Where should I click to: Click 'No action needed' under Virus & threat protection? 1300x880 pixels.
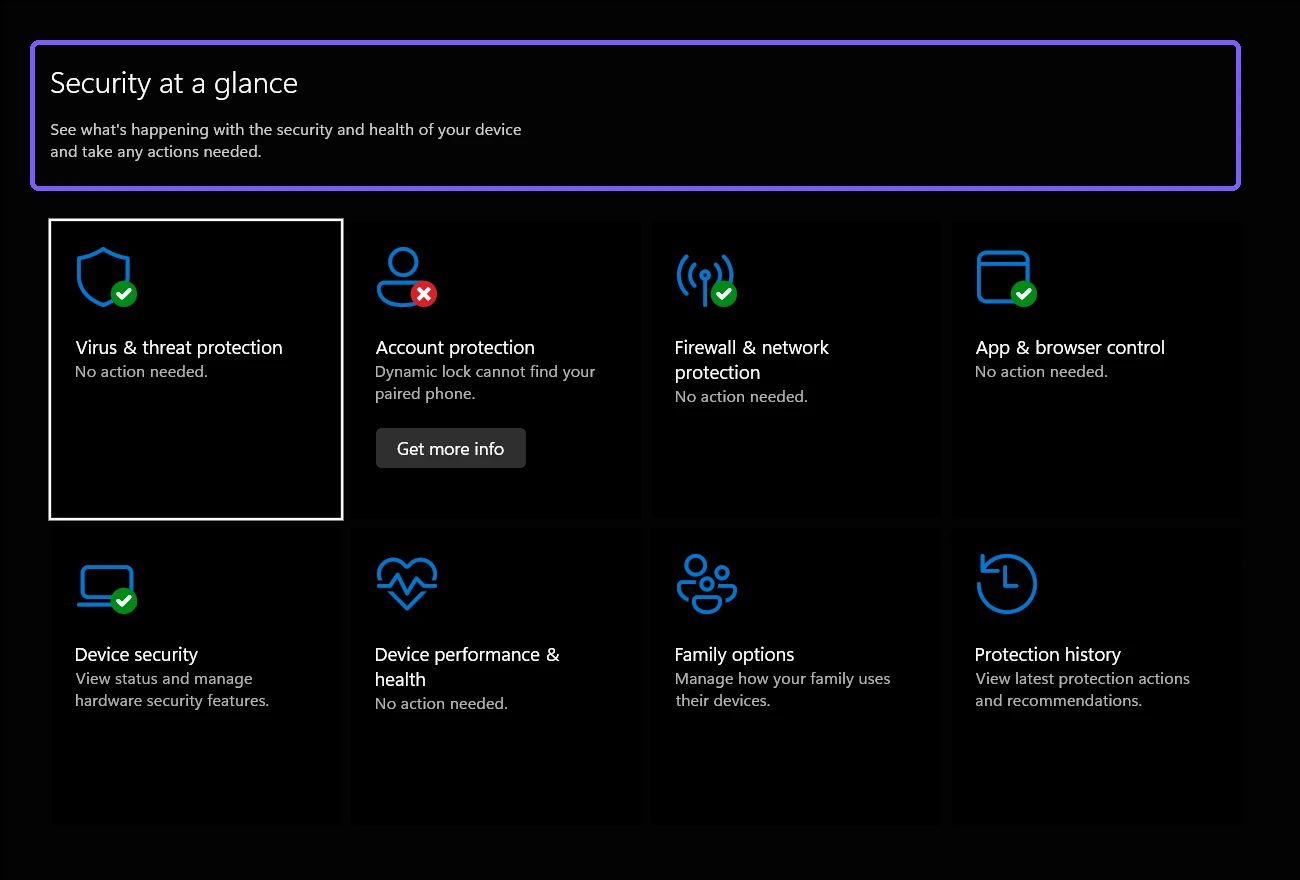[x=141, y=372]
